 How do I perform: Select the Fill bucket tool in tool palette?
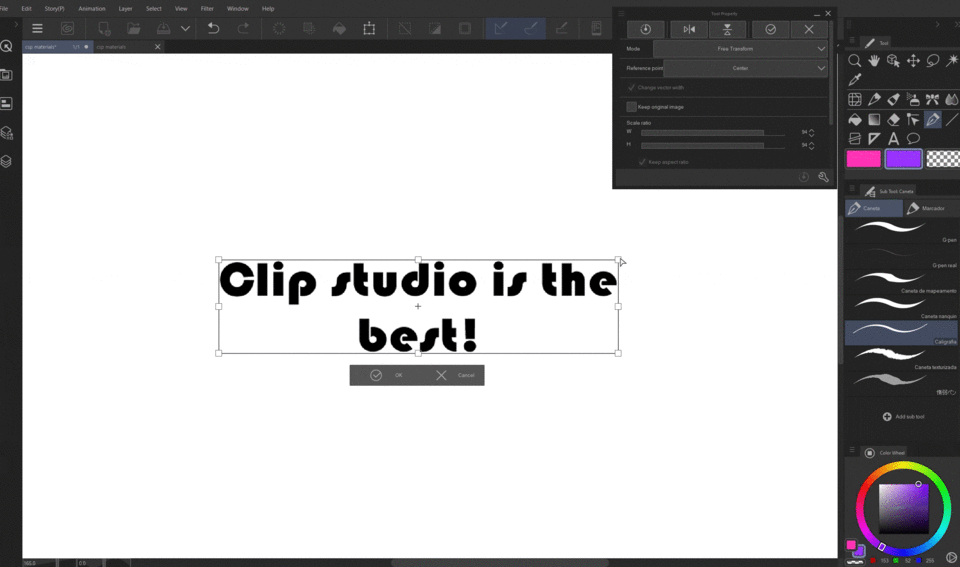pyautogui.click(x=855, y=119)
